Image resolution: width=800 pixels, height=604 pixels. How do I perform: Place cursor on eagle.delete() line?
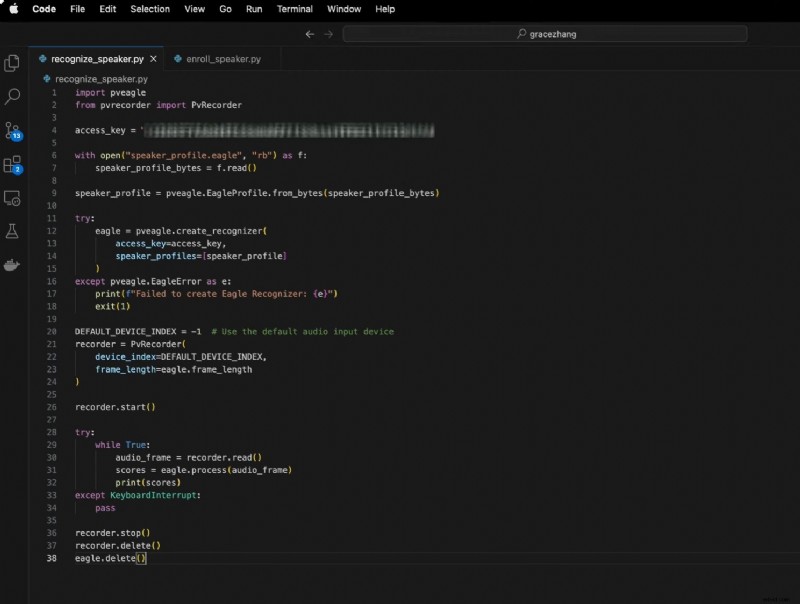coord(110,559)
